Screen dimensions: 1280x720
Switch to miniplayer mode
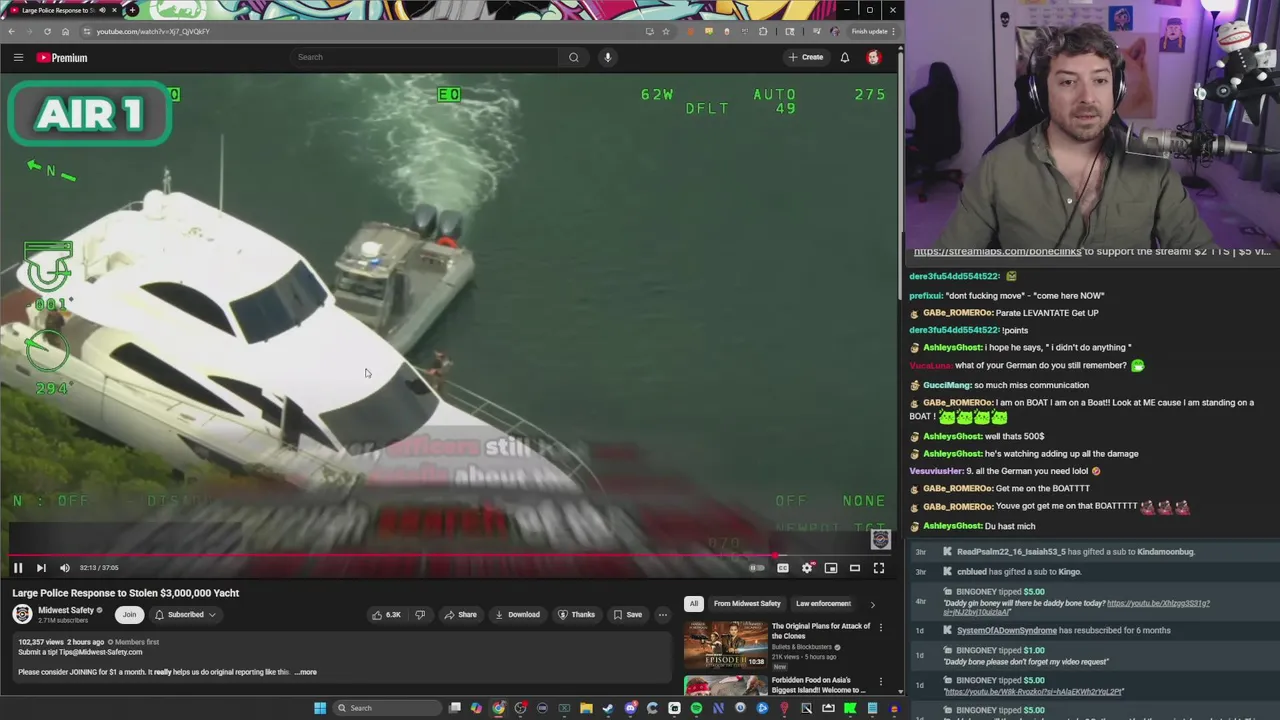831,568
